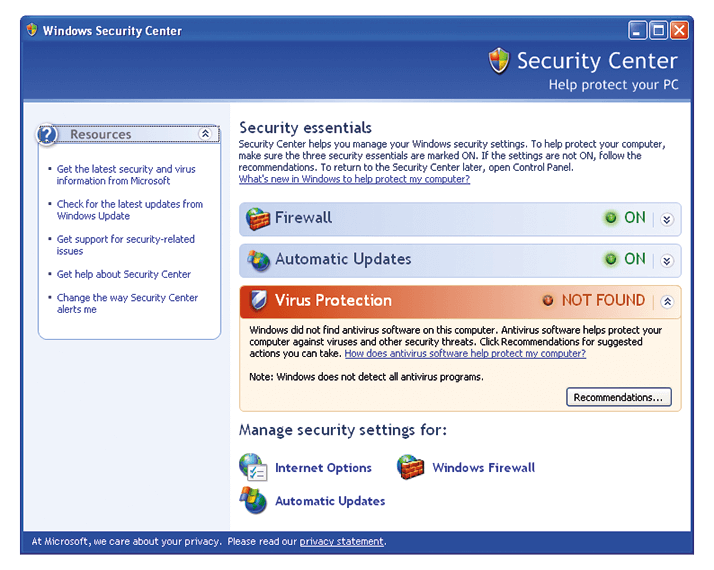Collapse the Virus Protection section chevron

[668, 301]
